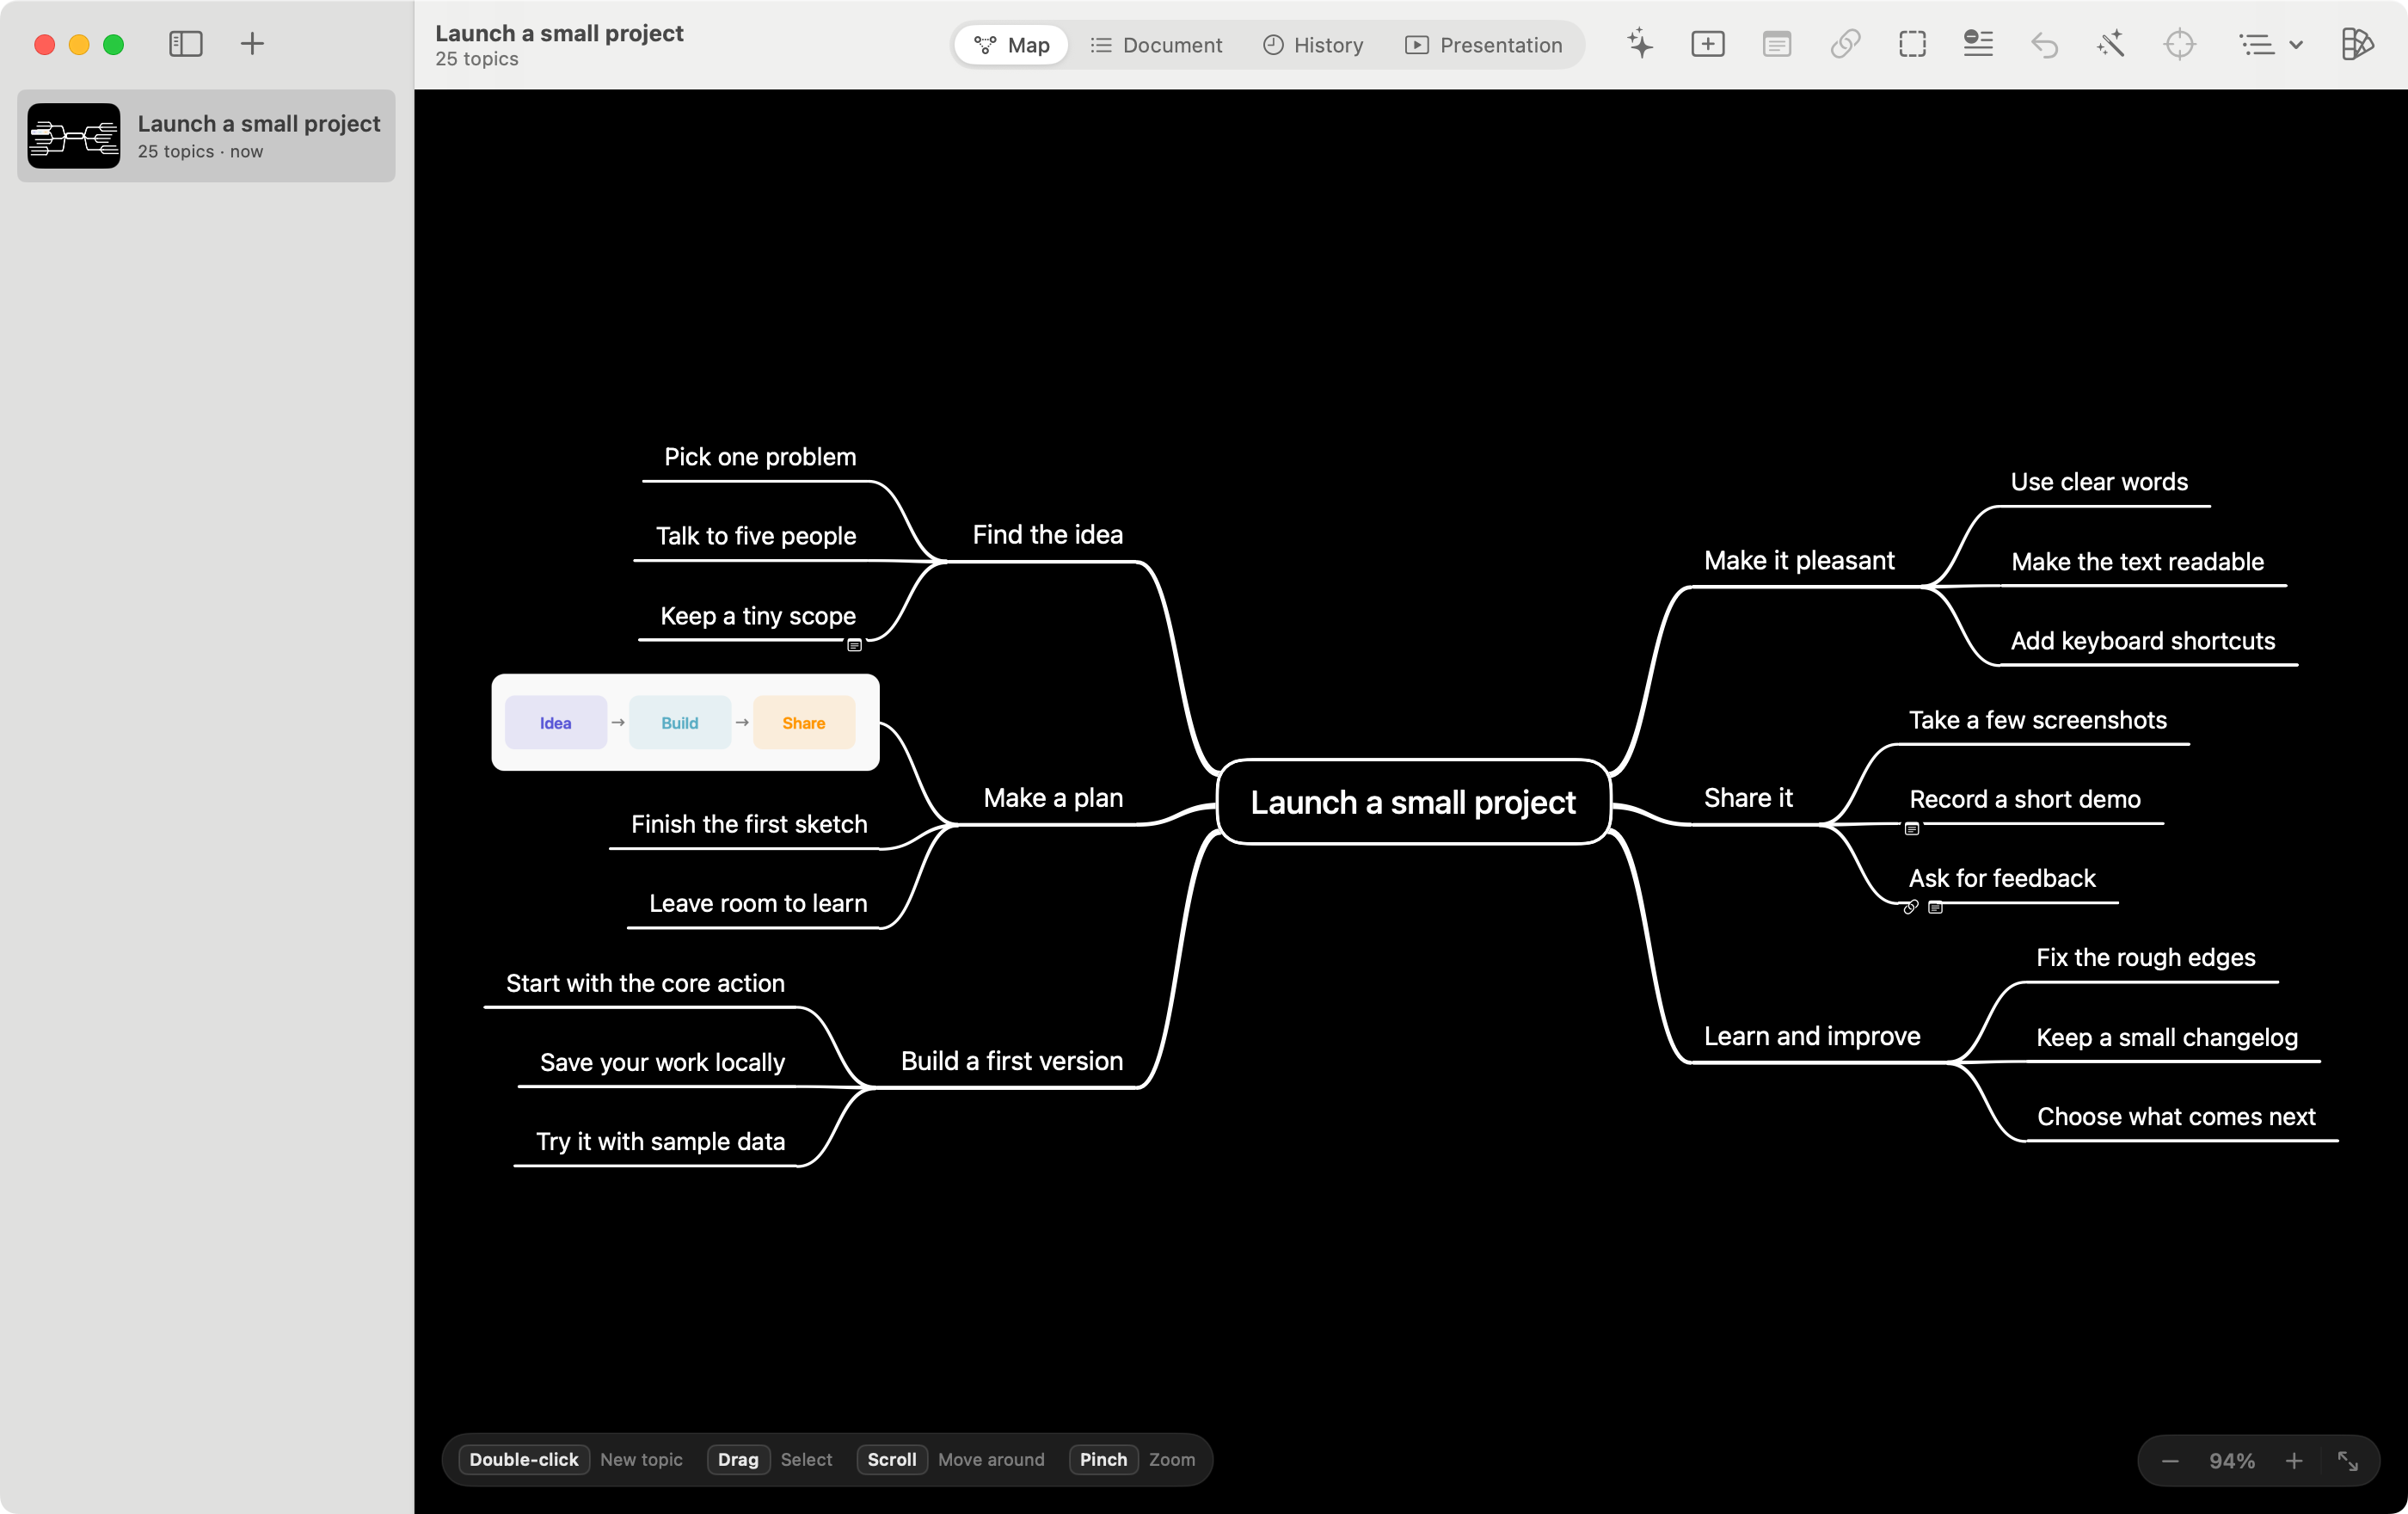Viewport: 2408px width, 1514px height.
Task: Click note icon under Record a short demo
Action: pyautogui.click(x=1912, y=829)
